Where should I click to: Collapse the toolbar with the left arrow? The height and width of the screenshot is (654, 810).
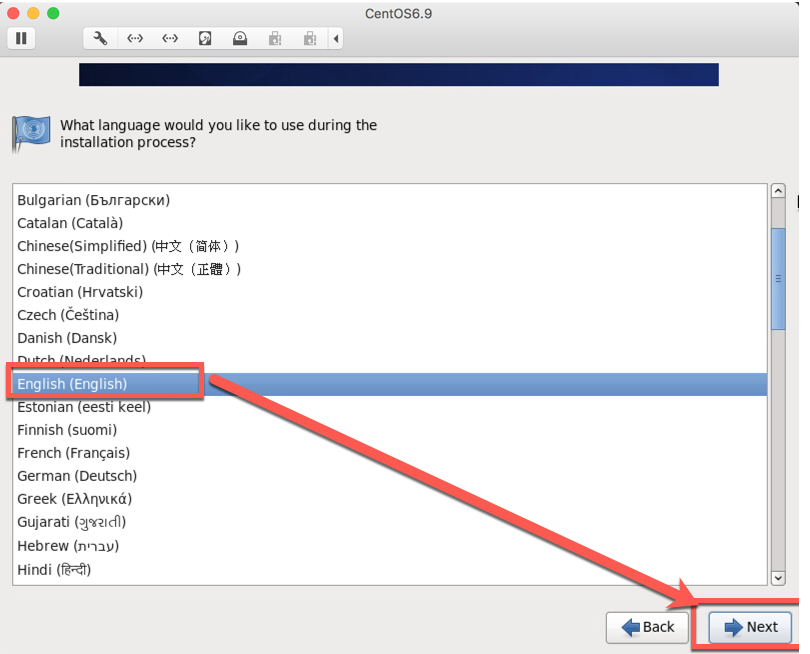[335, 38]
